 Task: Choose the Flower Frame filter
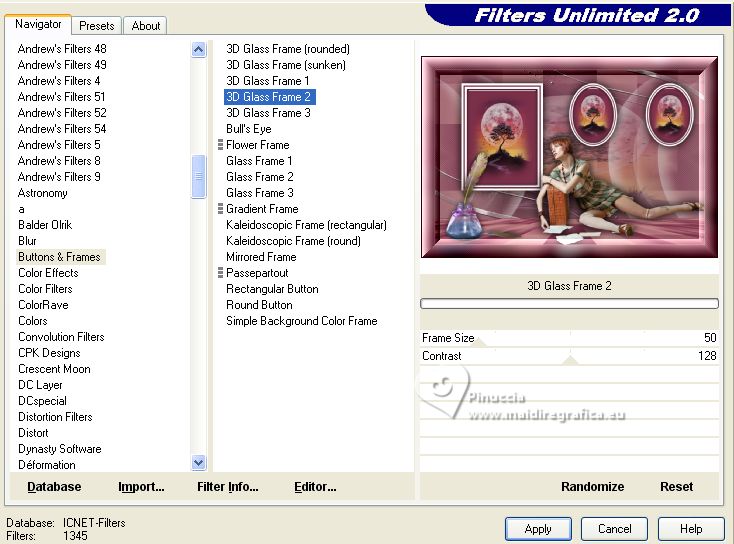[257, 145]
